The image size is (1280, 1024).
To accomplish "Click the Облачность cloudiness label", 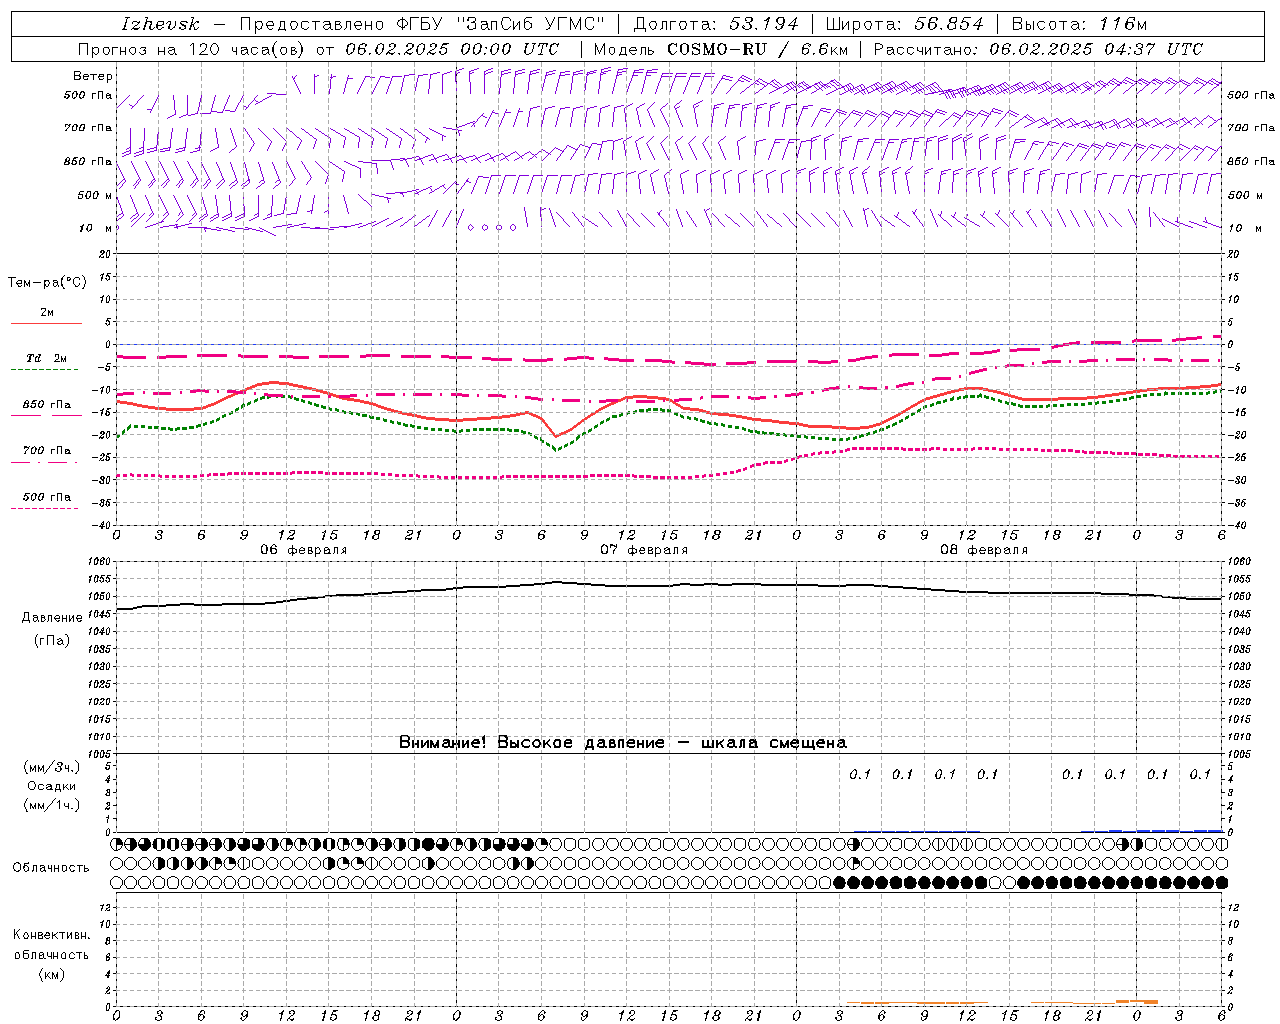I will point(51,868).
